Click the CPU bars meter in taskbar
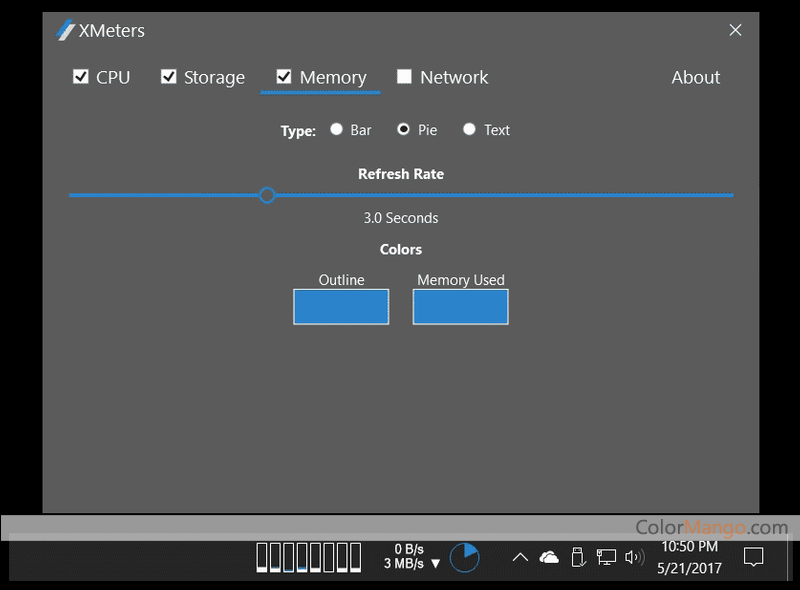800x590 pixels. coord(308,557)
